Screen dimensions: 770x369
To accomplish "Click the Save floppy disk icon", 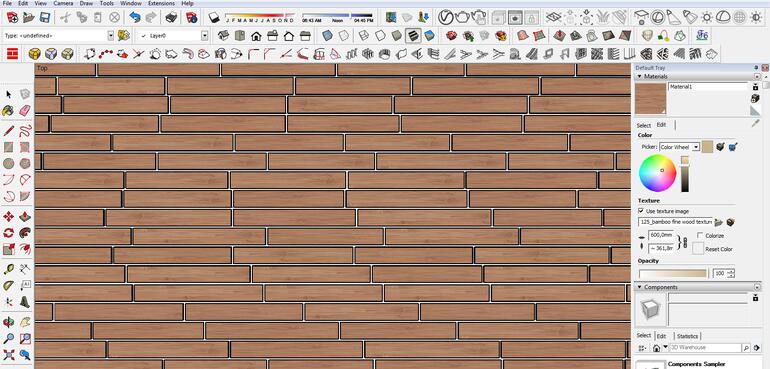I will coord(45,18).
